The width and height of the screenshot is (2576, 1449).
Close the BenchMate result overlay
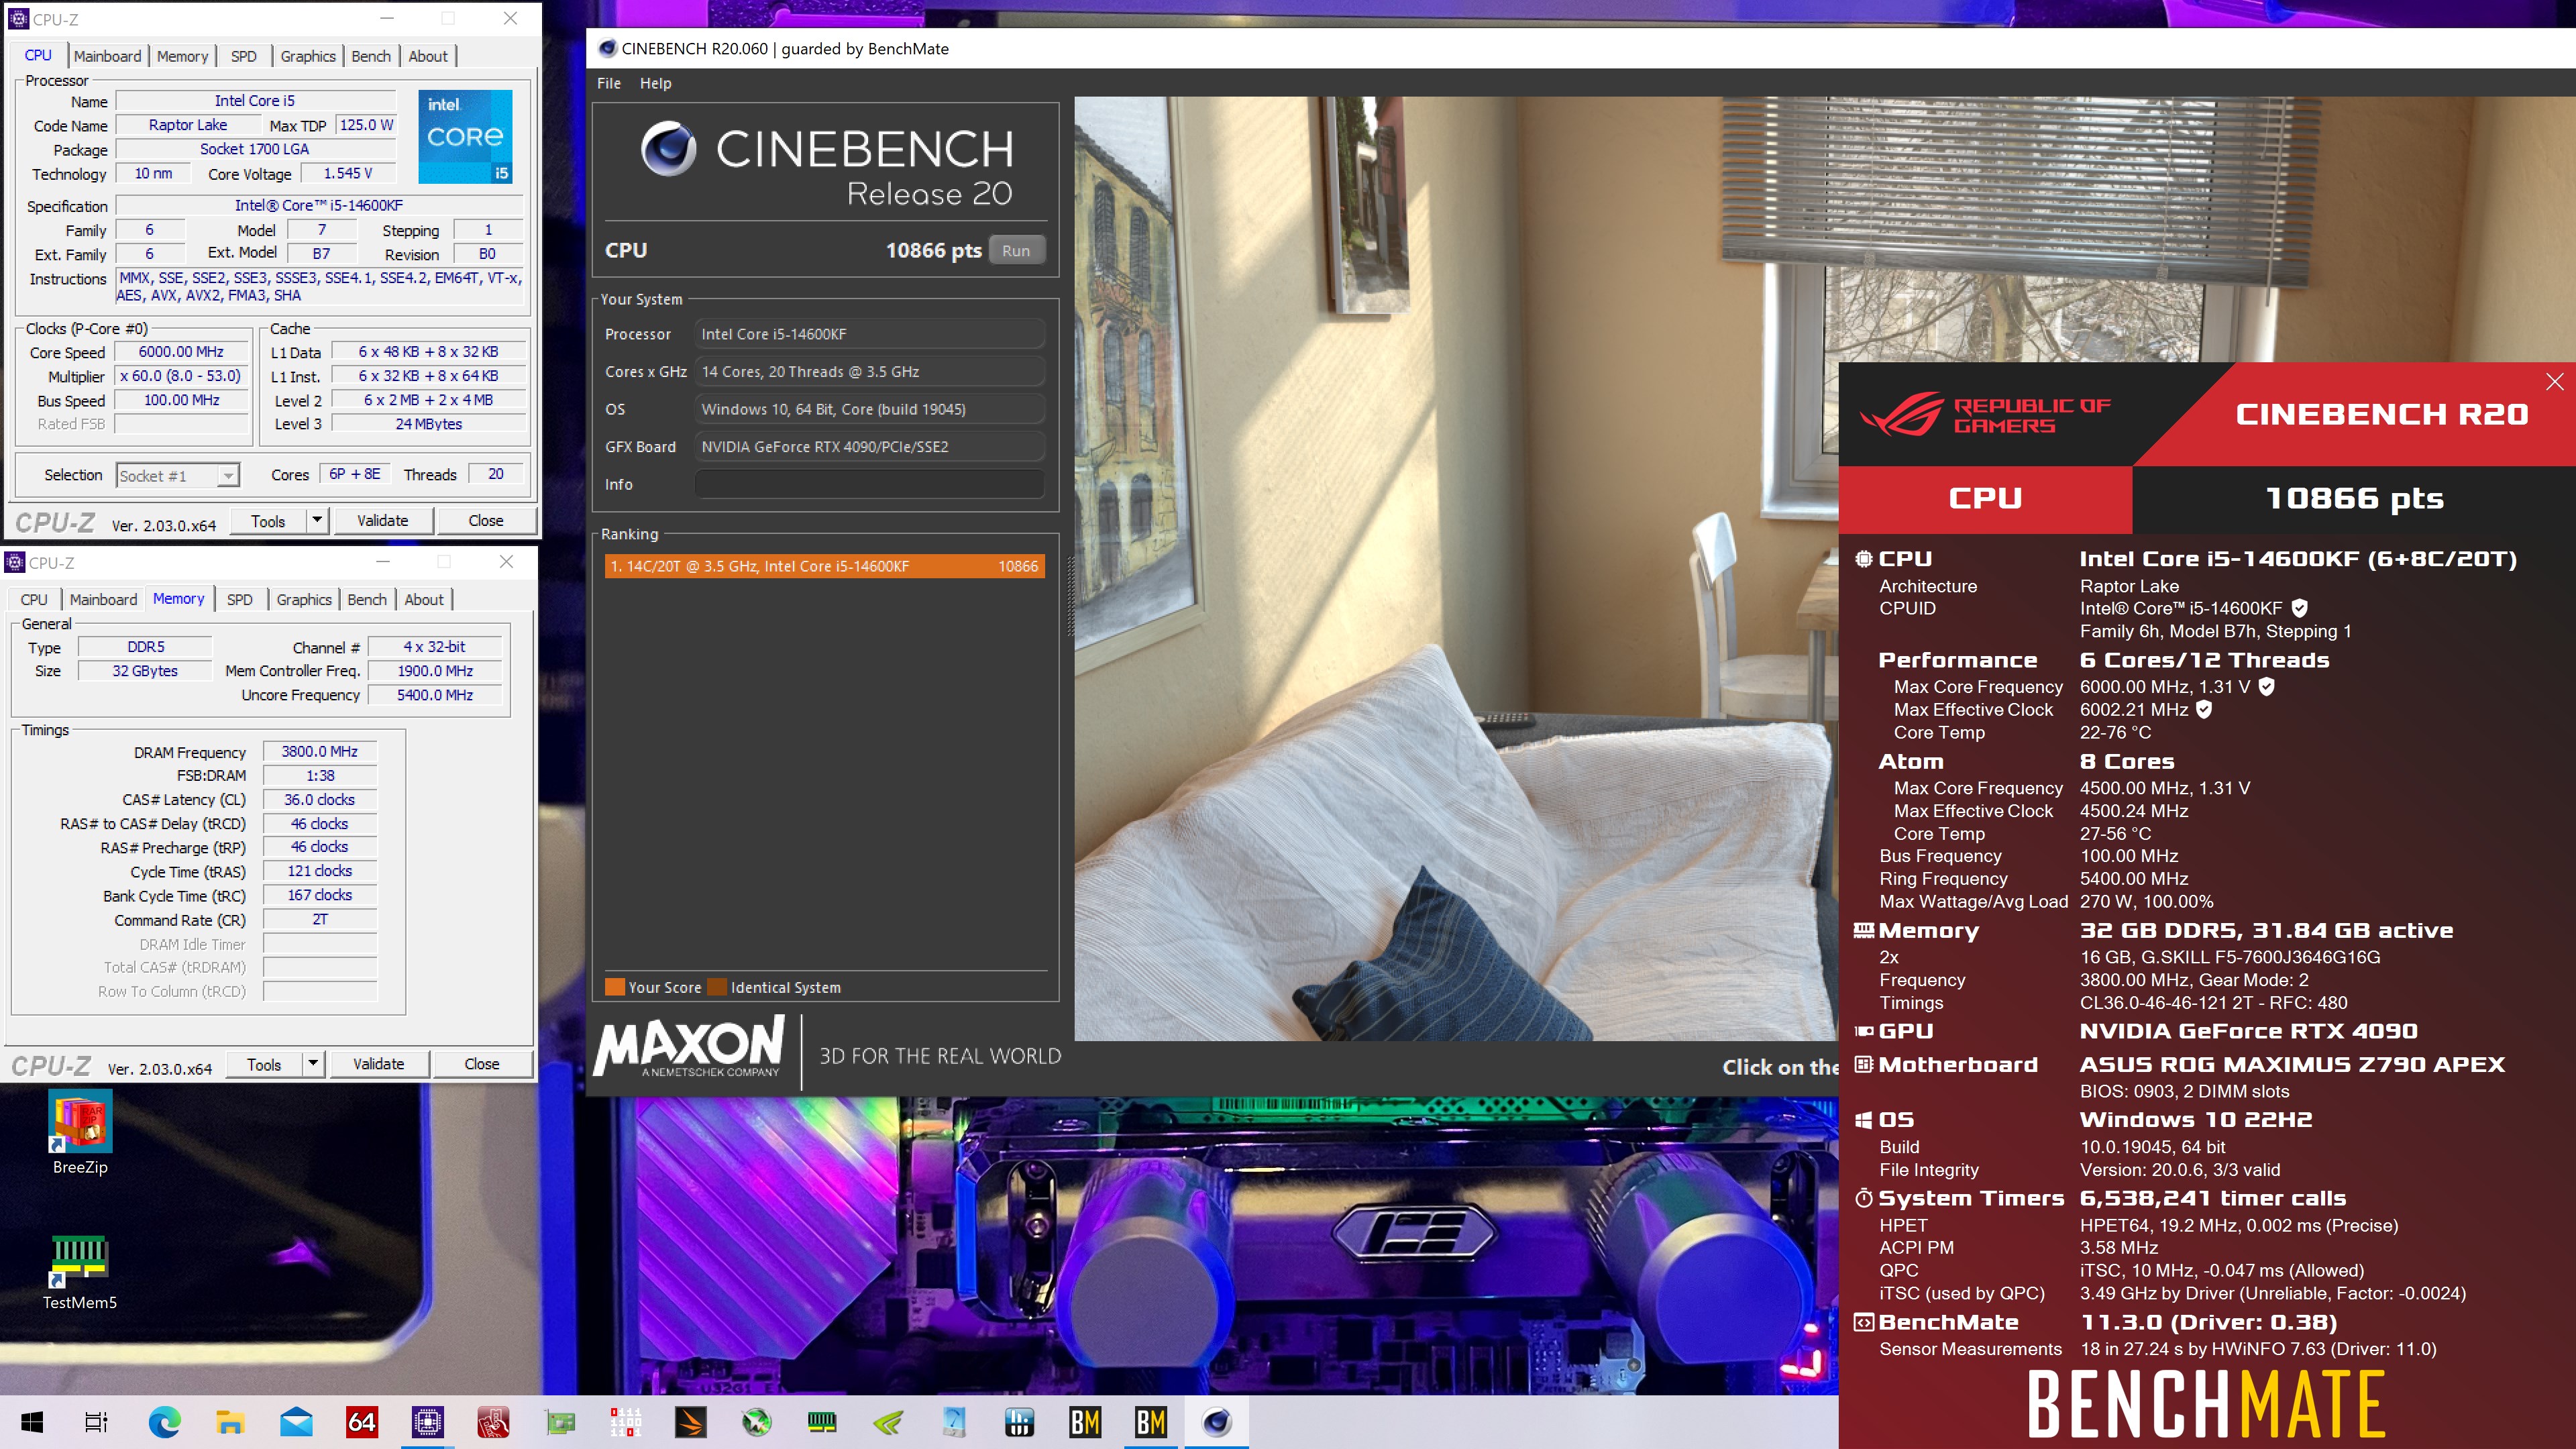(x=2554, y=382)
